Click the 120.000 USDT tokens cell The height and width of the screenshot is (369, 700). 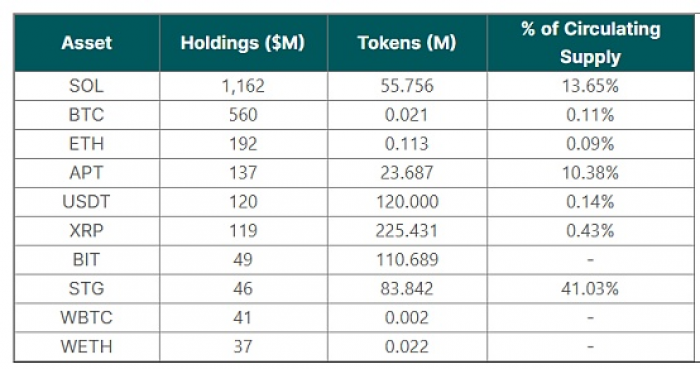[407, 202]
